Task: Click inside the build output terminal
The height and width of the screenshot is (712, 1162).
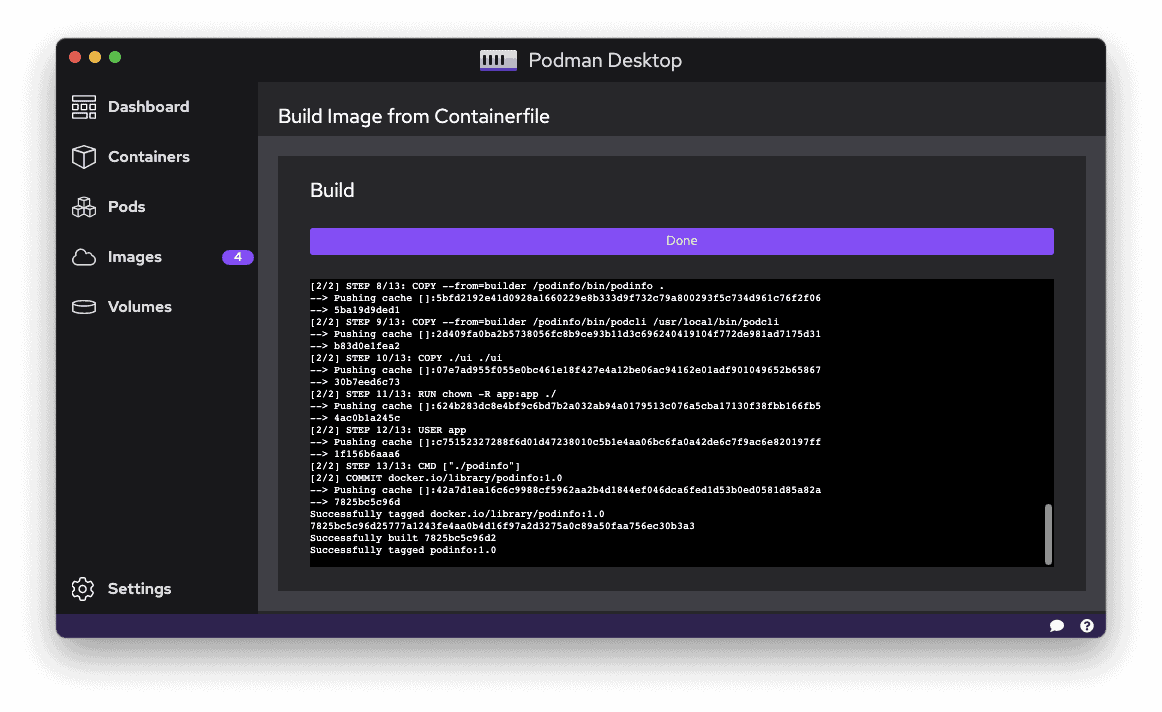Action: 681,423
